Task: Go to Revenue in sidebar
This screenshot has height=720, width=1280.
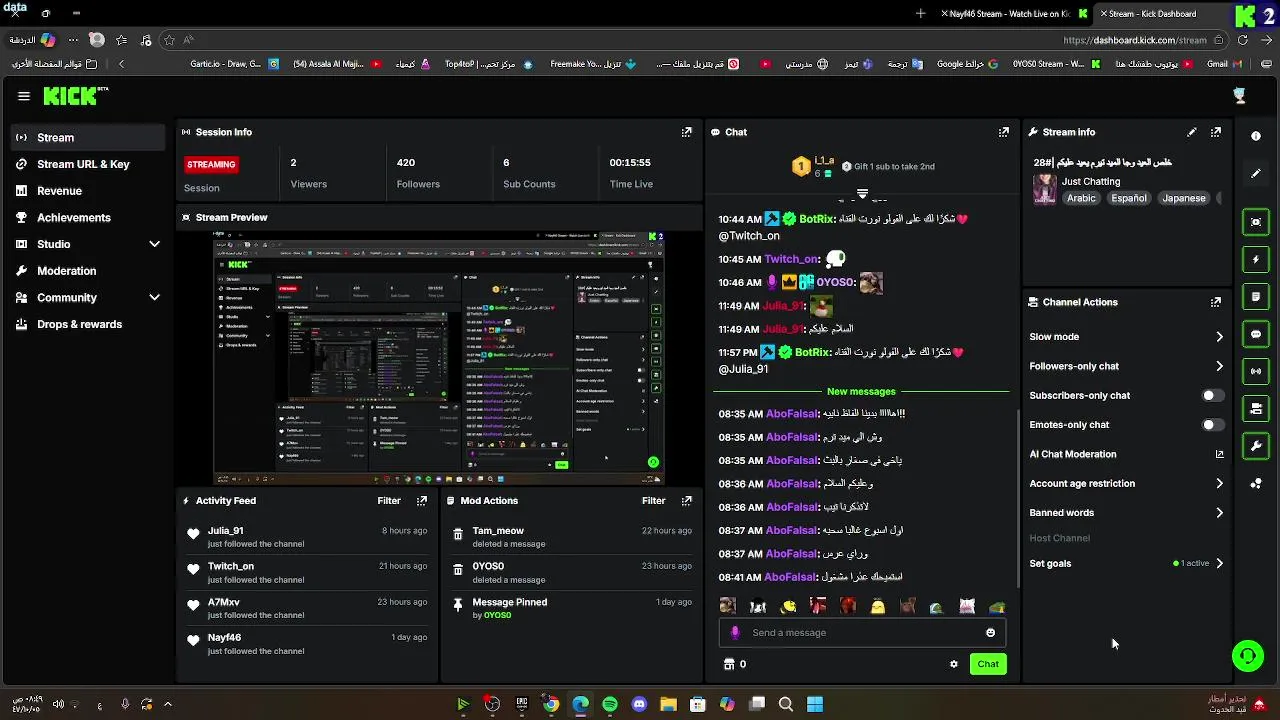Action: 88,191
